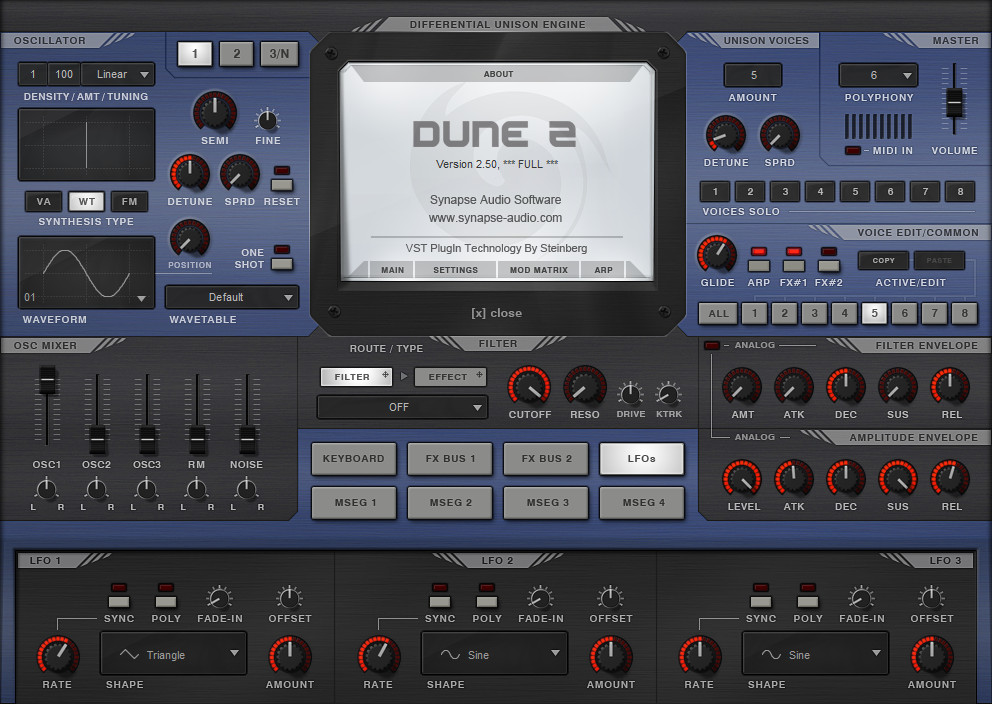The width and height of the screenshot is (992, 704).
Task: Click the COPY button
Action: [x=883, y=260]
